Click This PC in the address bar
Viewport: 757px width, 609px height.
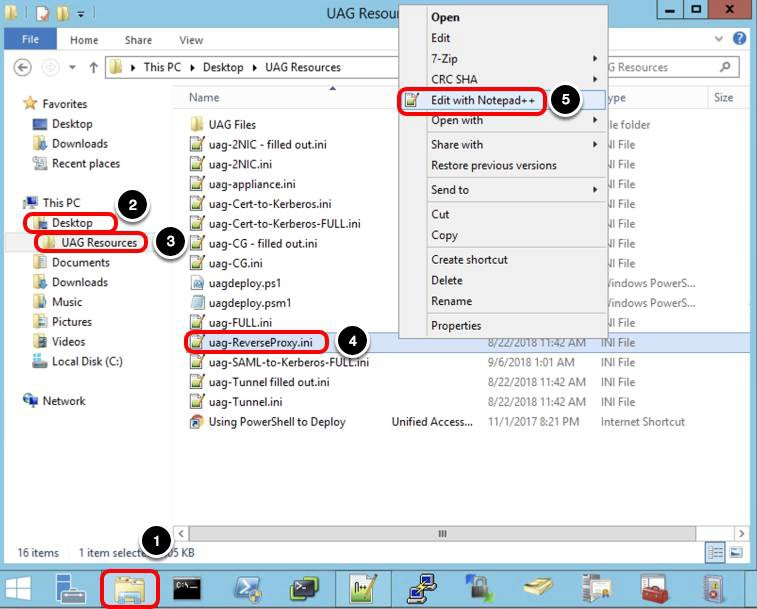point(162,67)
